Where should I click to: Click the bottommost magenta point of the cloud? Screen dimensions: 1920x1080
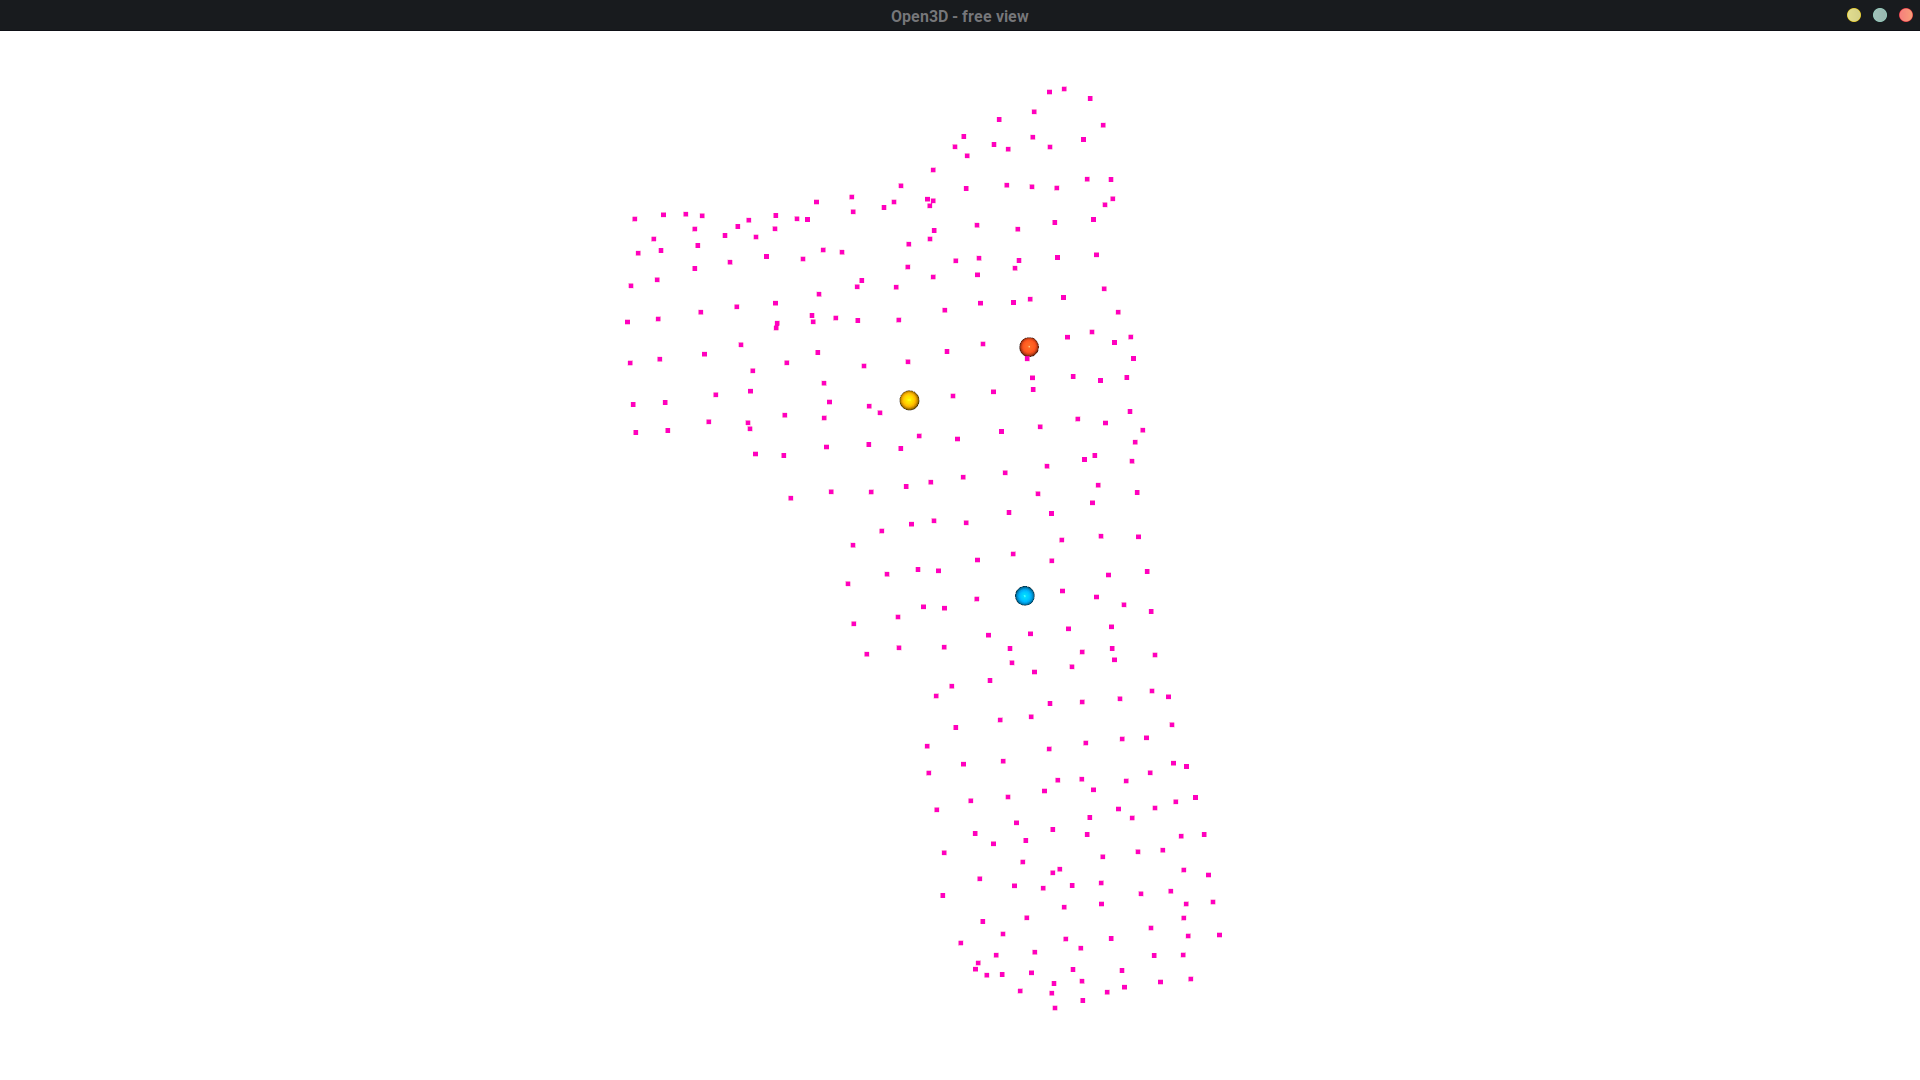1055,1008
